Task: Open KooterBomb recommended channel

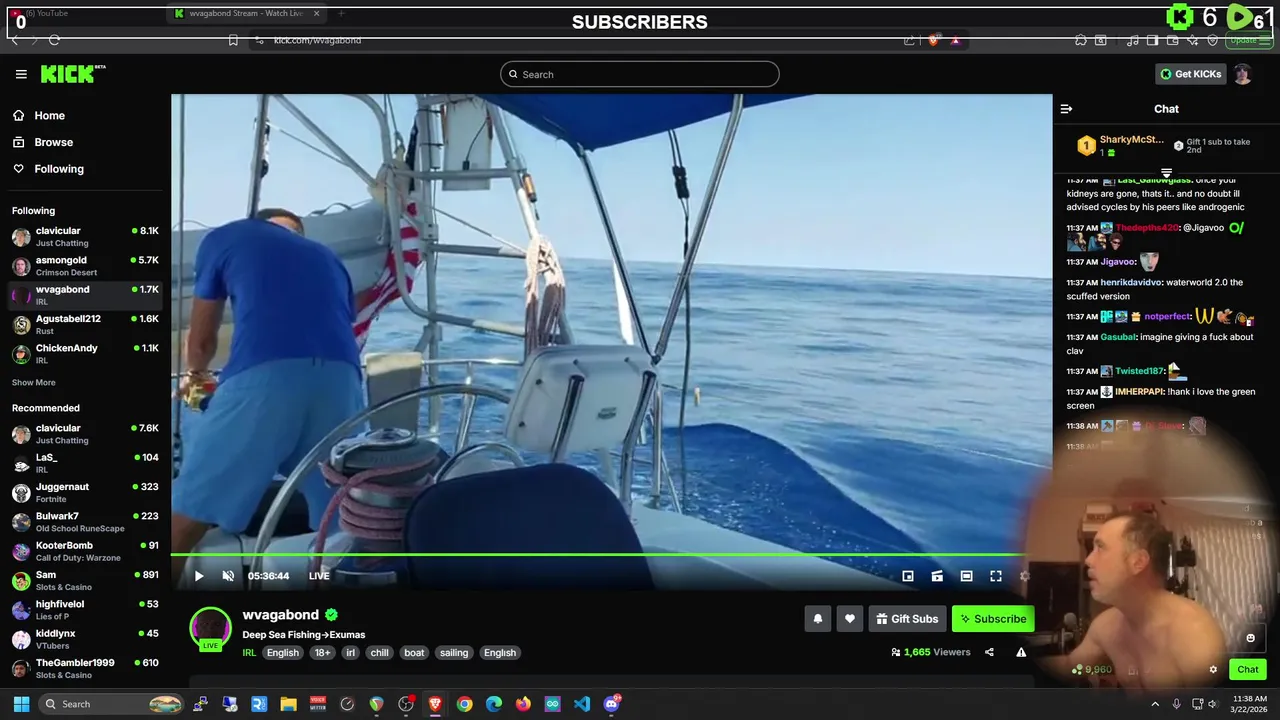Action: point(85,551)
